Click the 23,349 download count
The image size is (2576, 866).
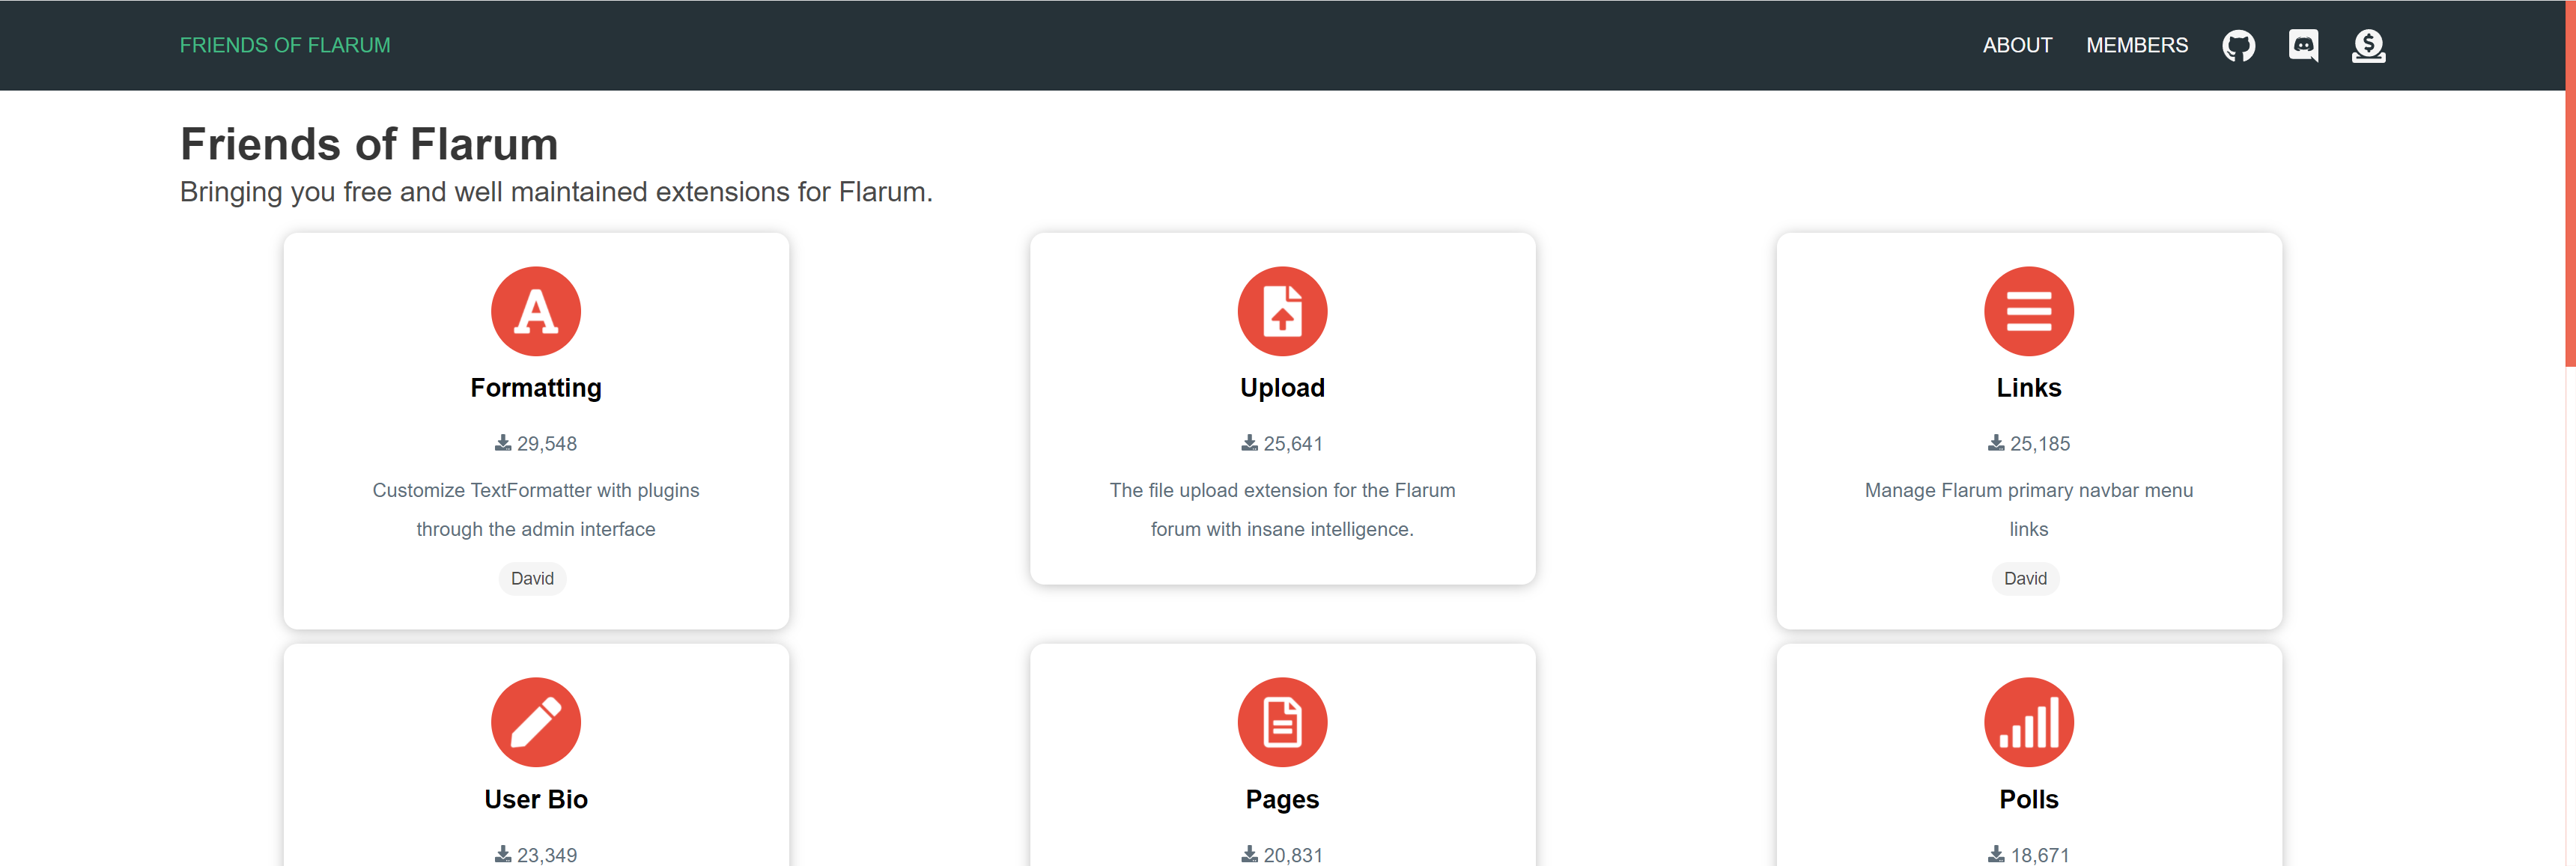pos(547,855)
